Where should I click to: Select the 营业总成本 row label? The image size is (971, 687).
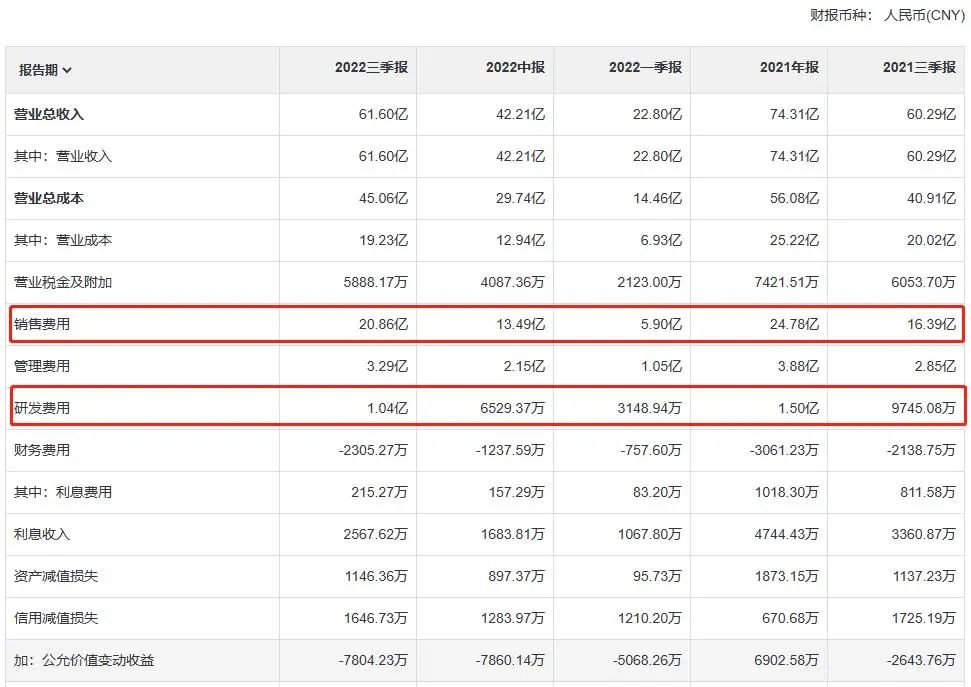49,199
